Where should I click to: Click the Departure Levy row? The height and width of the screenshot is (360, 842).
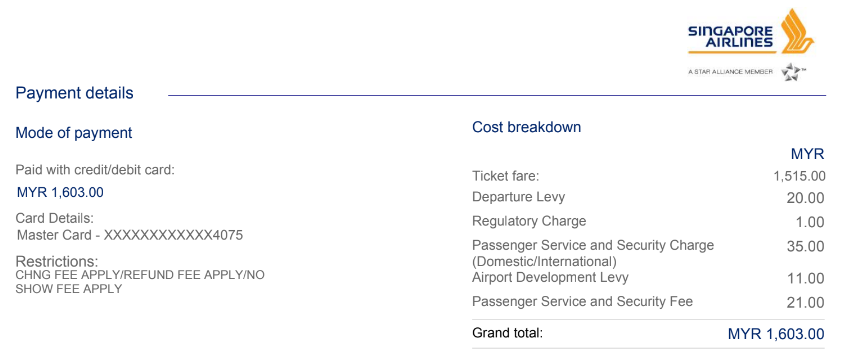(x=648, y=197)
